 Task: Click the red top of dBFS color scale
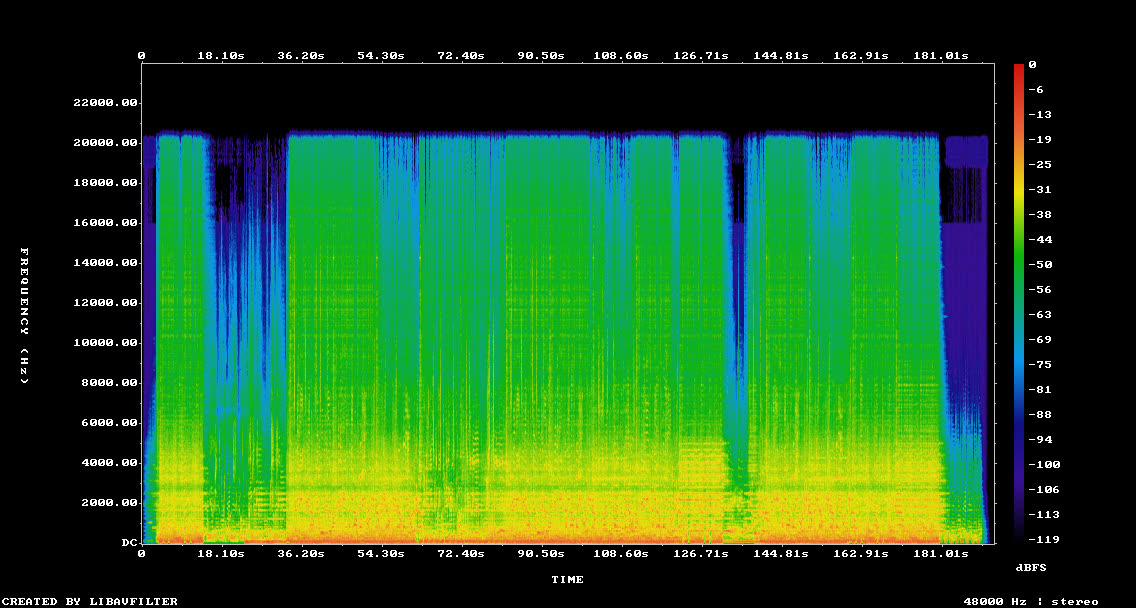[1019, 67]
